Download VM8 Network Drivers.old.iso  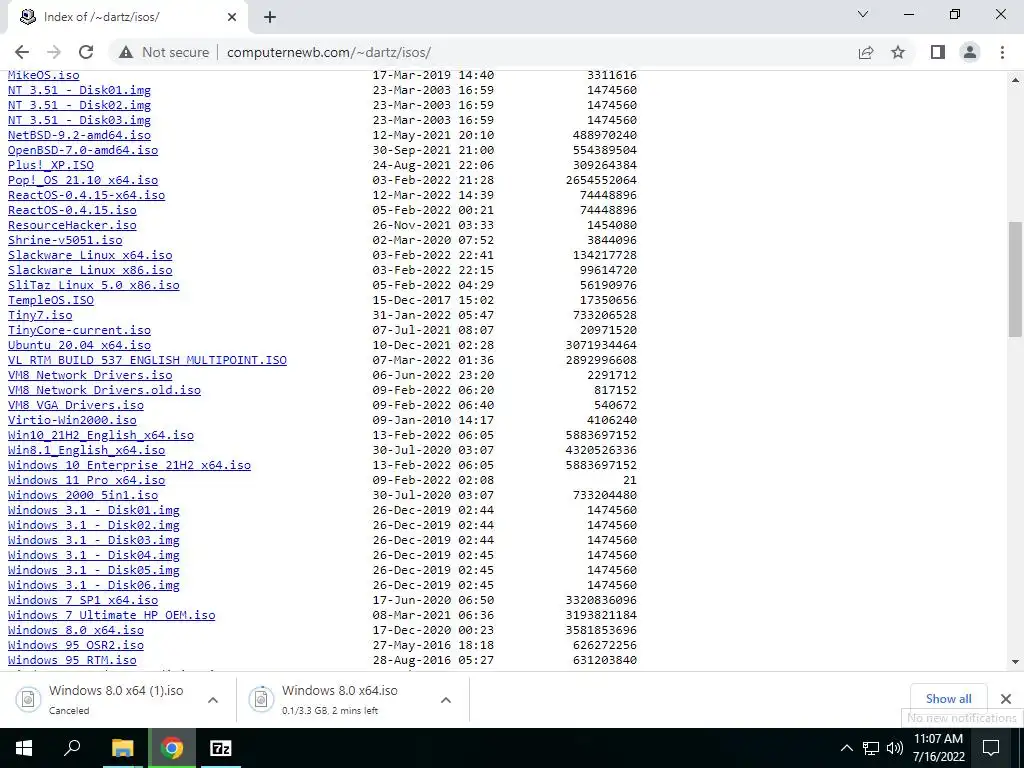pyautogui.click(x=104, y=391)
